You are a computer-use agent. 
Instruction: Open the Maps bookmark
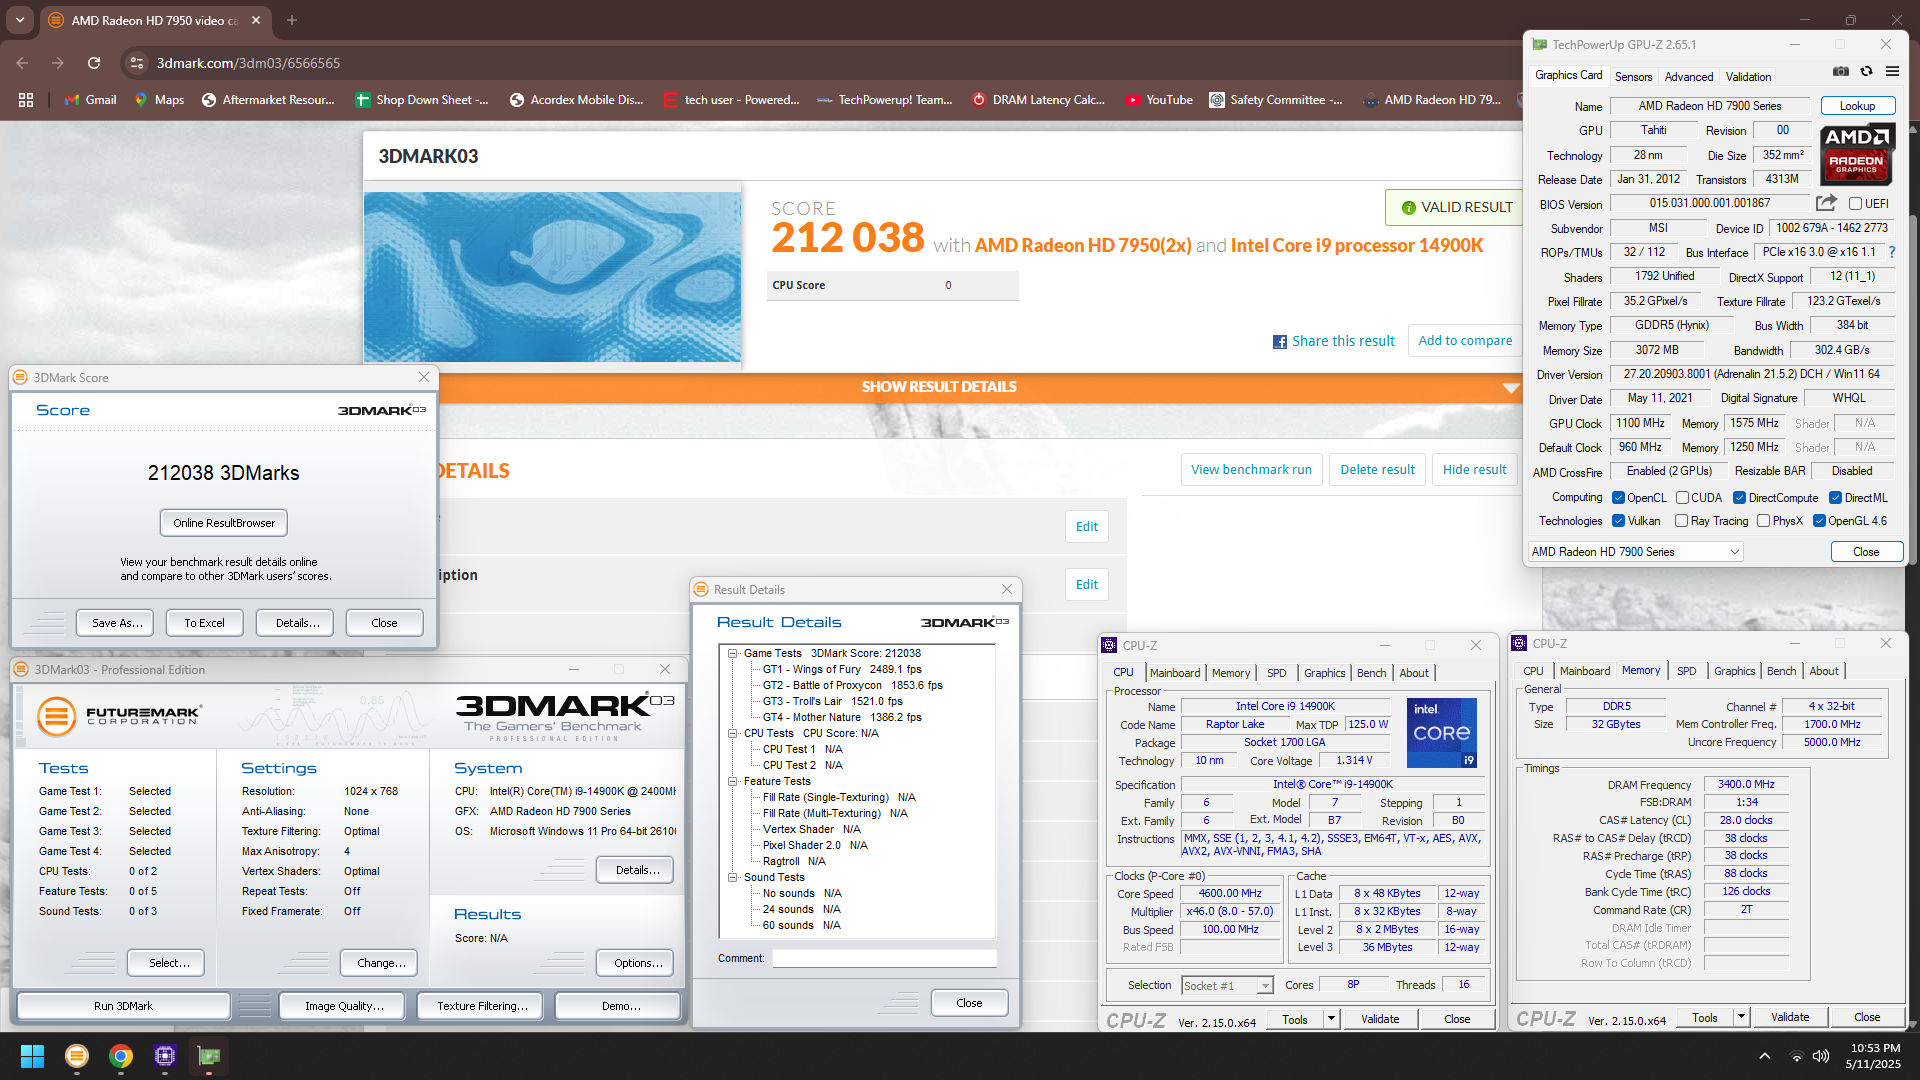159,100
